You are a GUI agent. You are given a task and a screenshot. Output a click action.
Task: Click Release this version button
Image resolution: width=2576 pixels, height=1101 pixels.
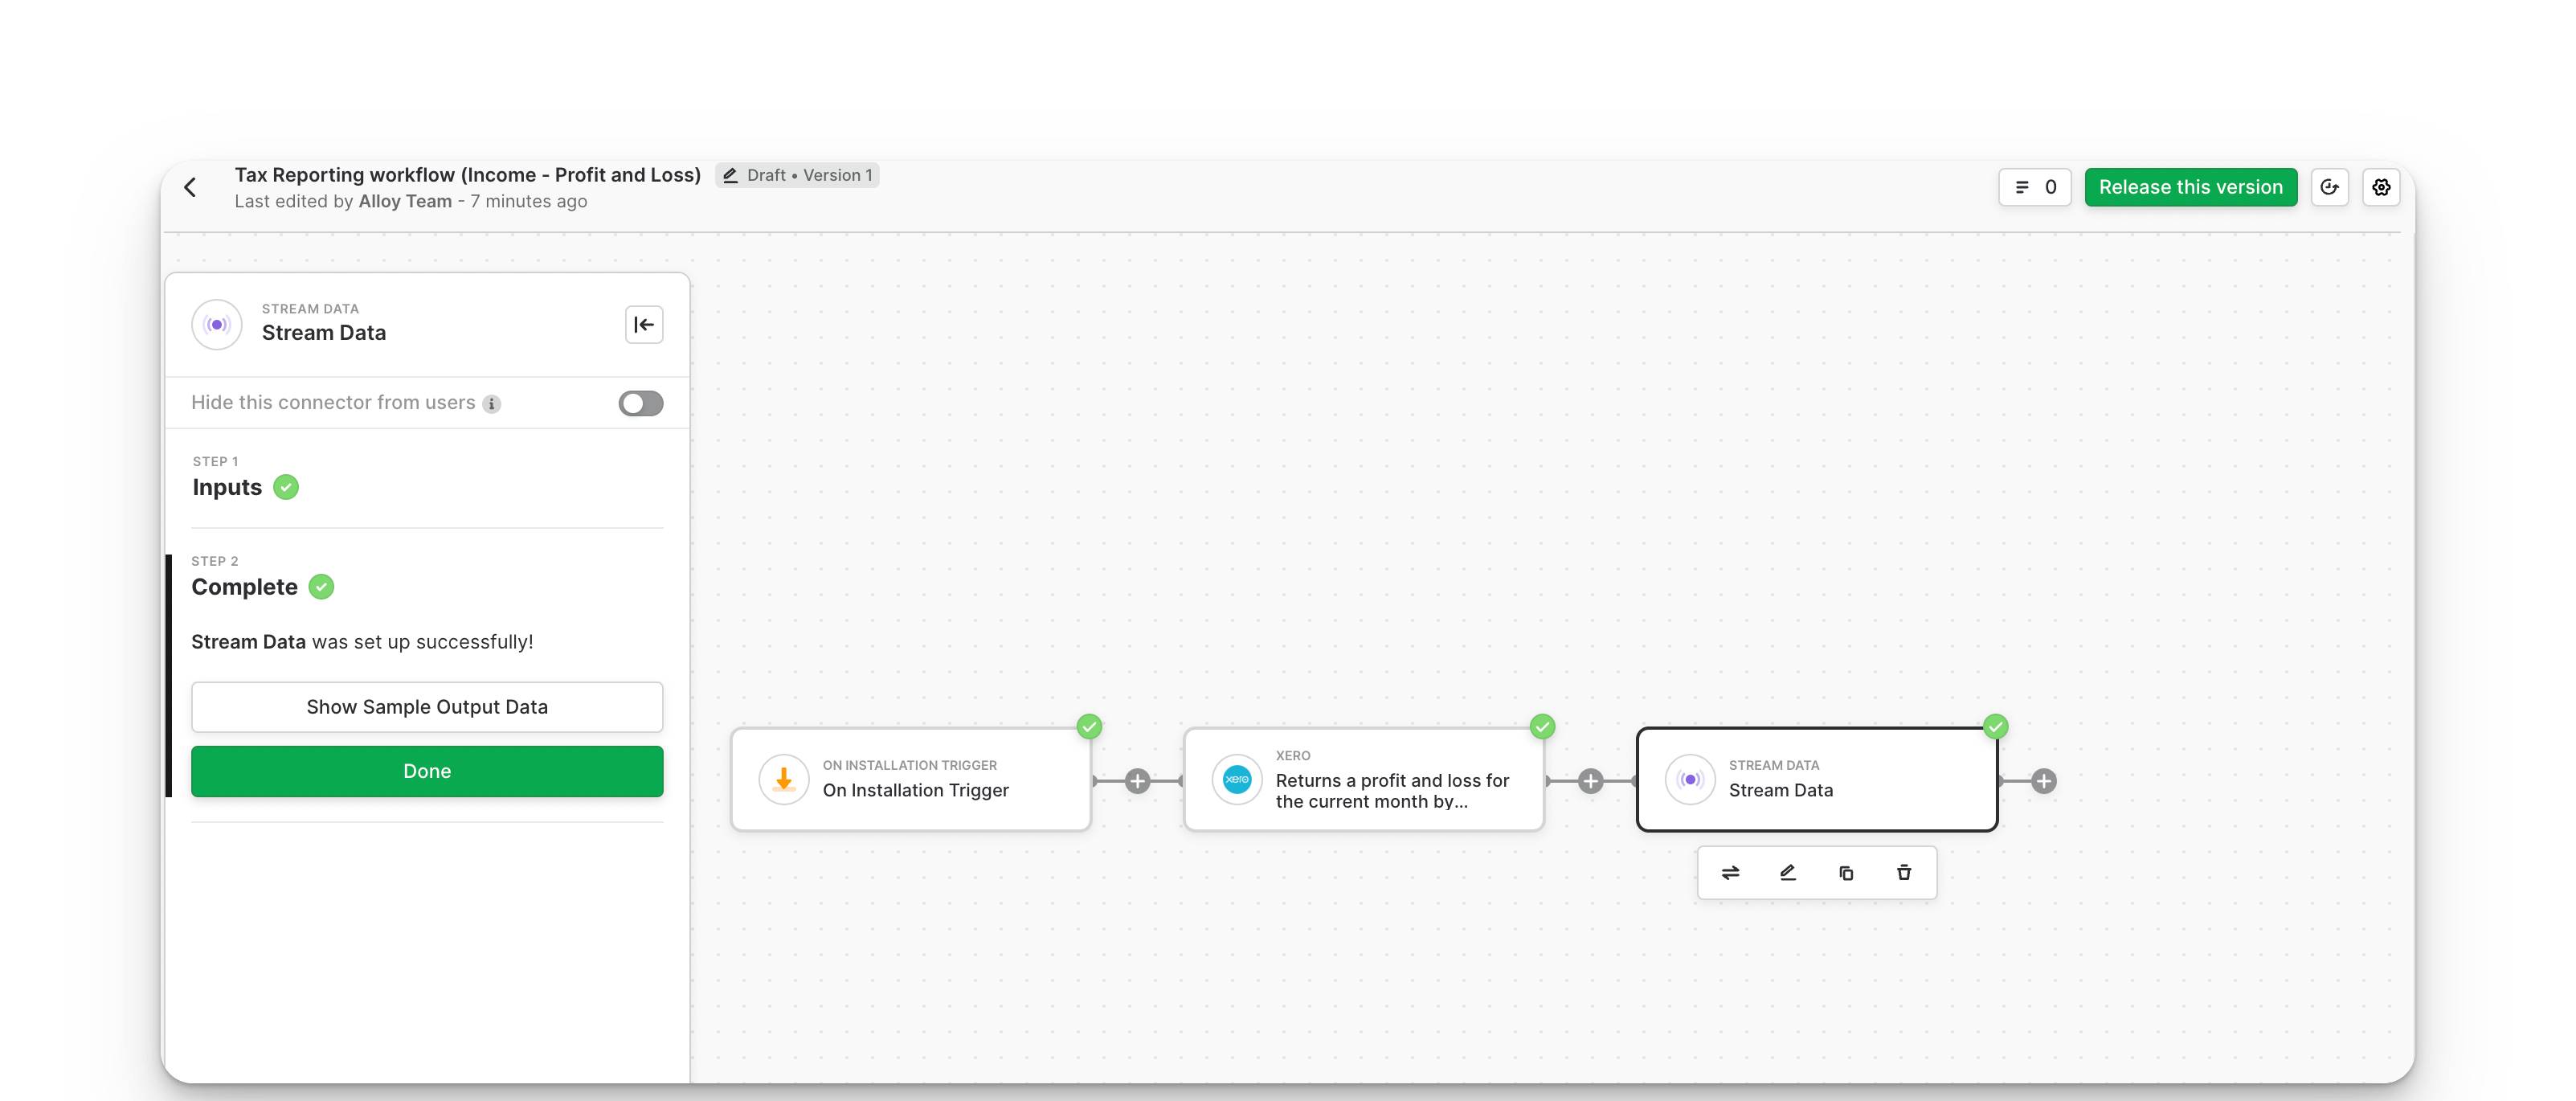pyautogui.click(x=2190, y=187)
